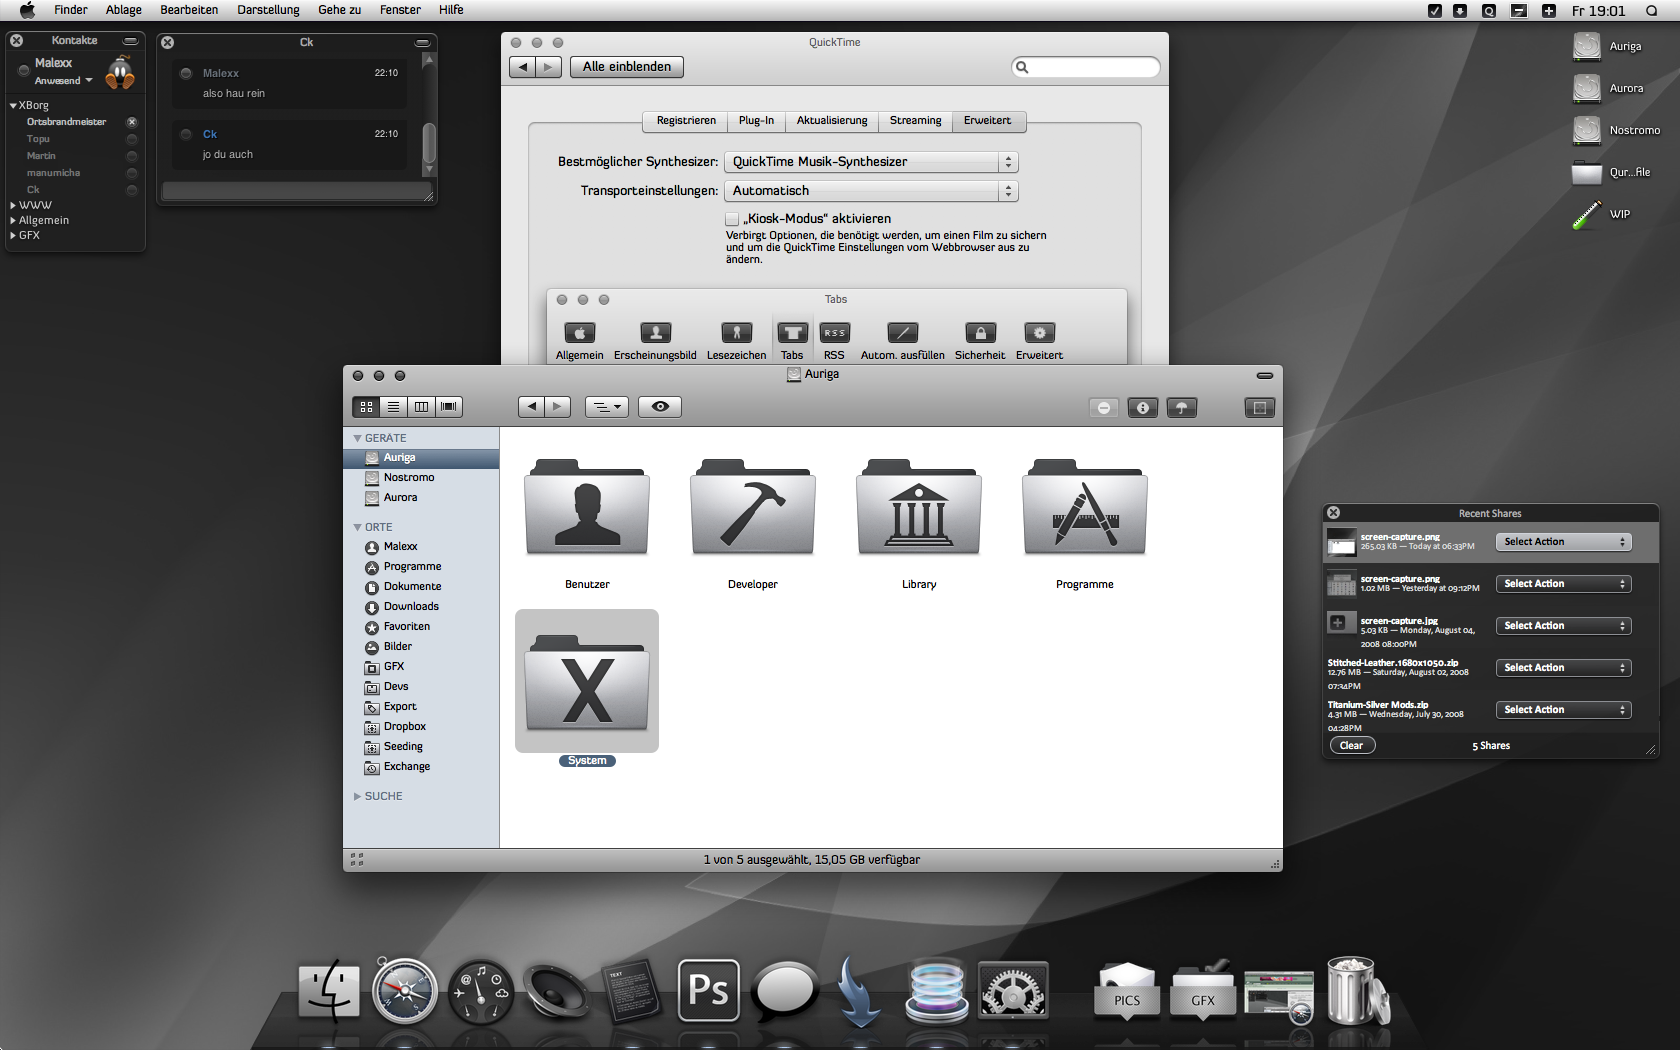Click the chat window scrollbar
Screen dimensions: 1680x1050
429,143
